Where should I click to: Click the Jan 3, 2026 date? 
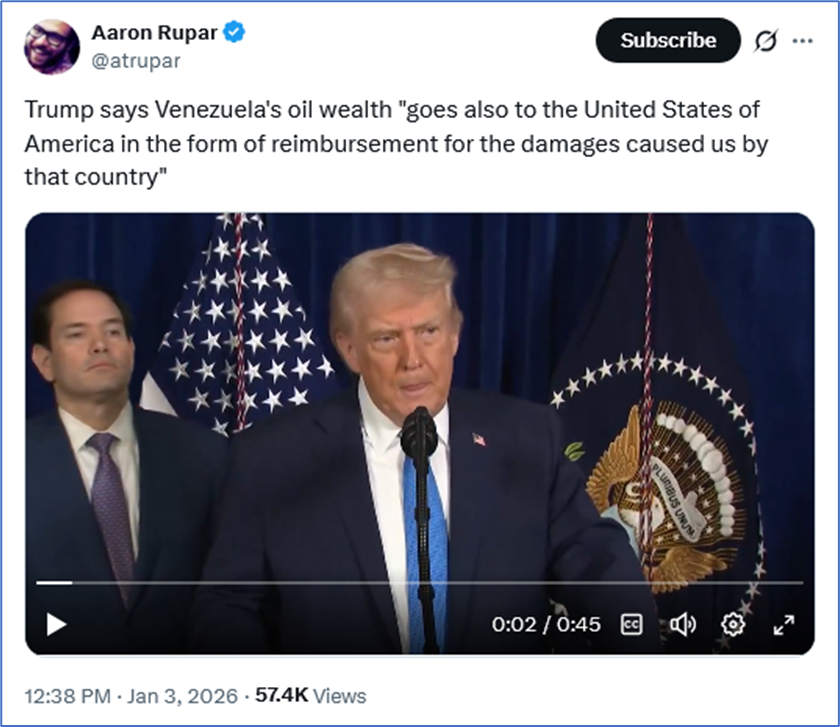pyautogui.click(x=182, y=696)
